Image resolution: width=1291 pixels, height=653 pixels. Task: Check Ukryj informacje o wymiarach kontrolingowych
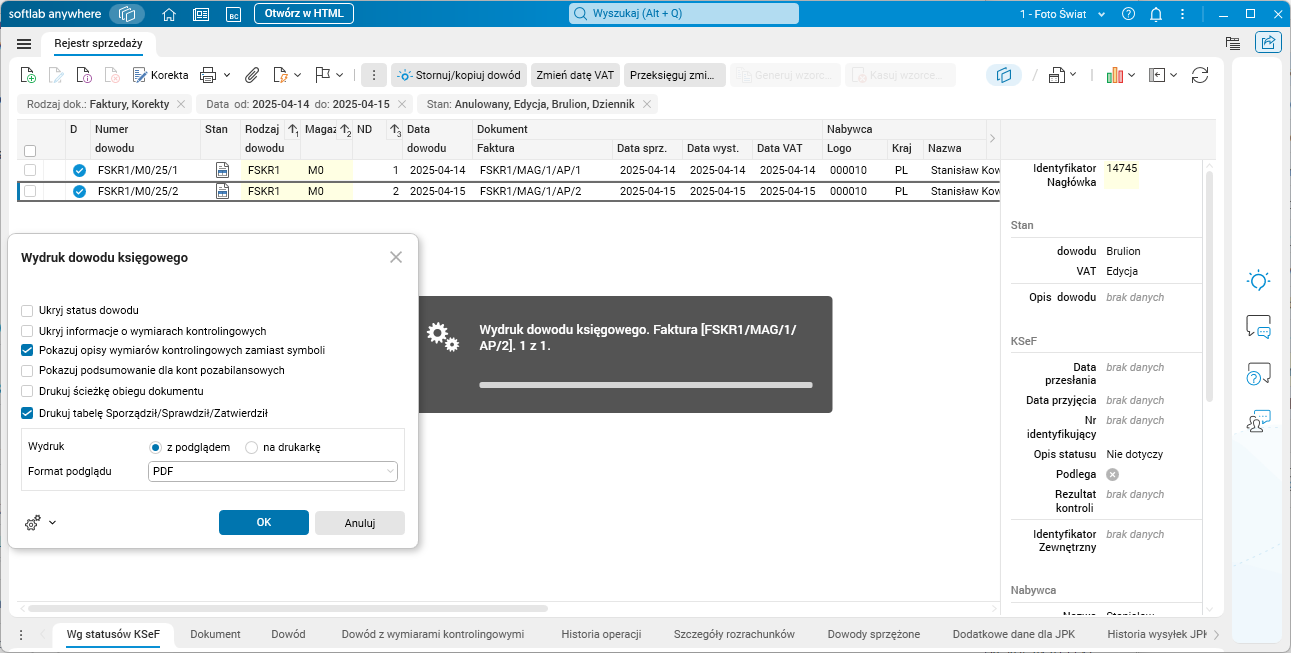[28, 330]
